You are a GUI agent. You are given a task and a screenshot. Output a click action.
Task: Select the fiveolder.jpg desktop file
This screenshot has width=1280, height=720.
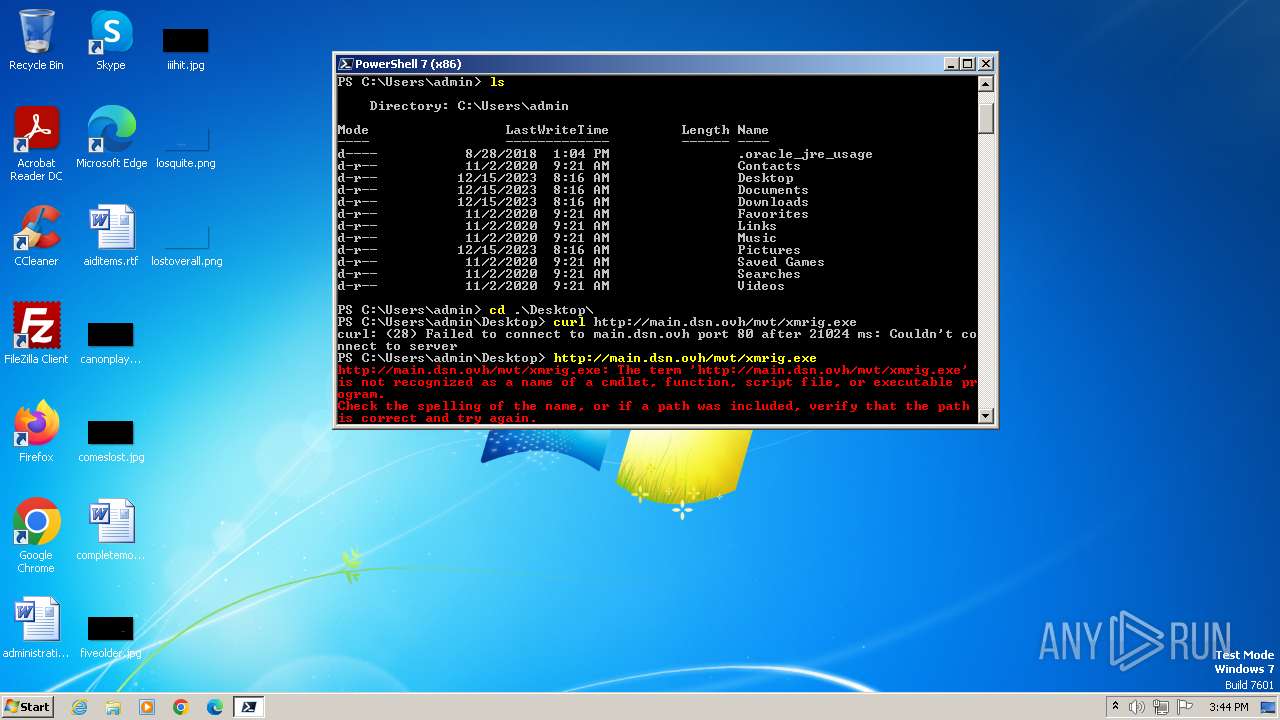pos(111,636)
